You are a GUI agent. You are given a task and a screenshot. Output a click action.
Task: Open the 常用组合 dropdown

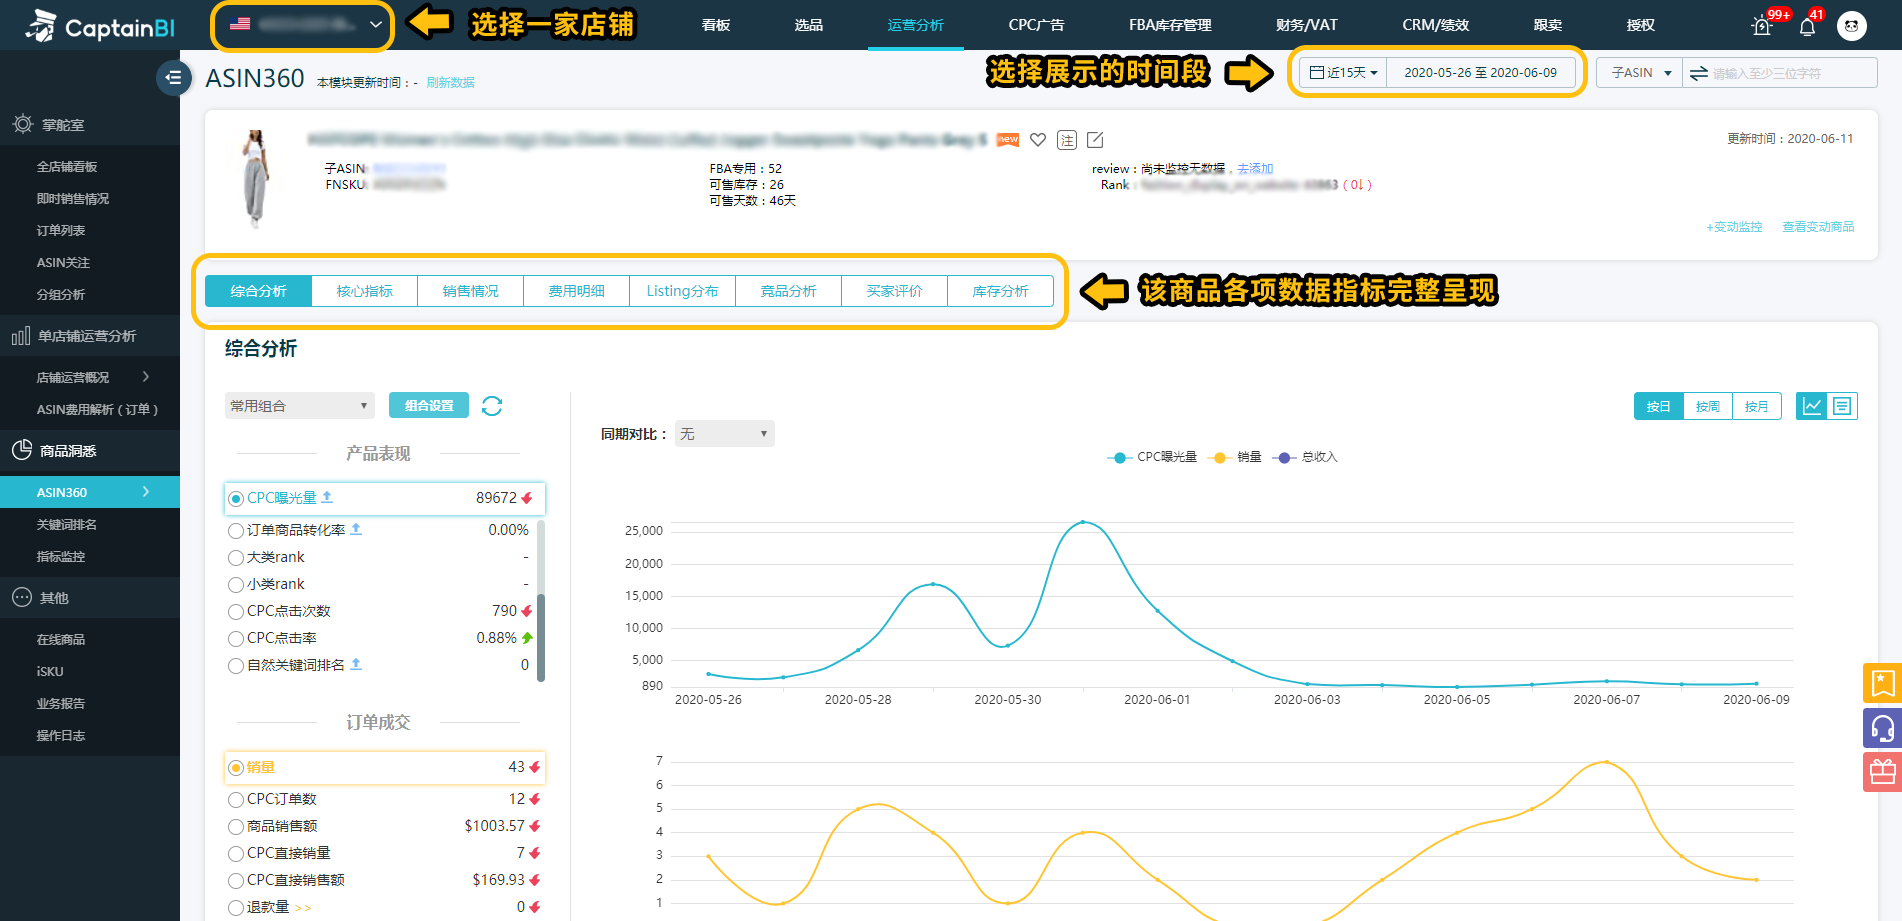tap(300, 405)
